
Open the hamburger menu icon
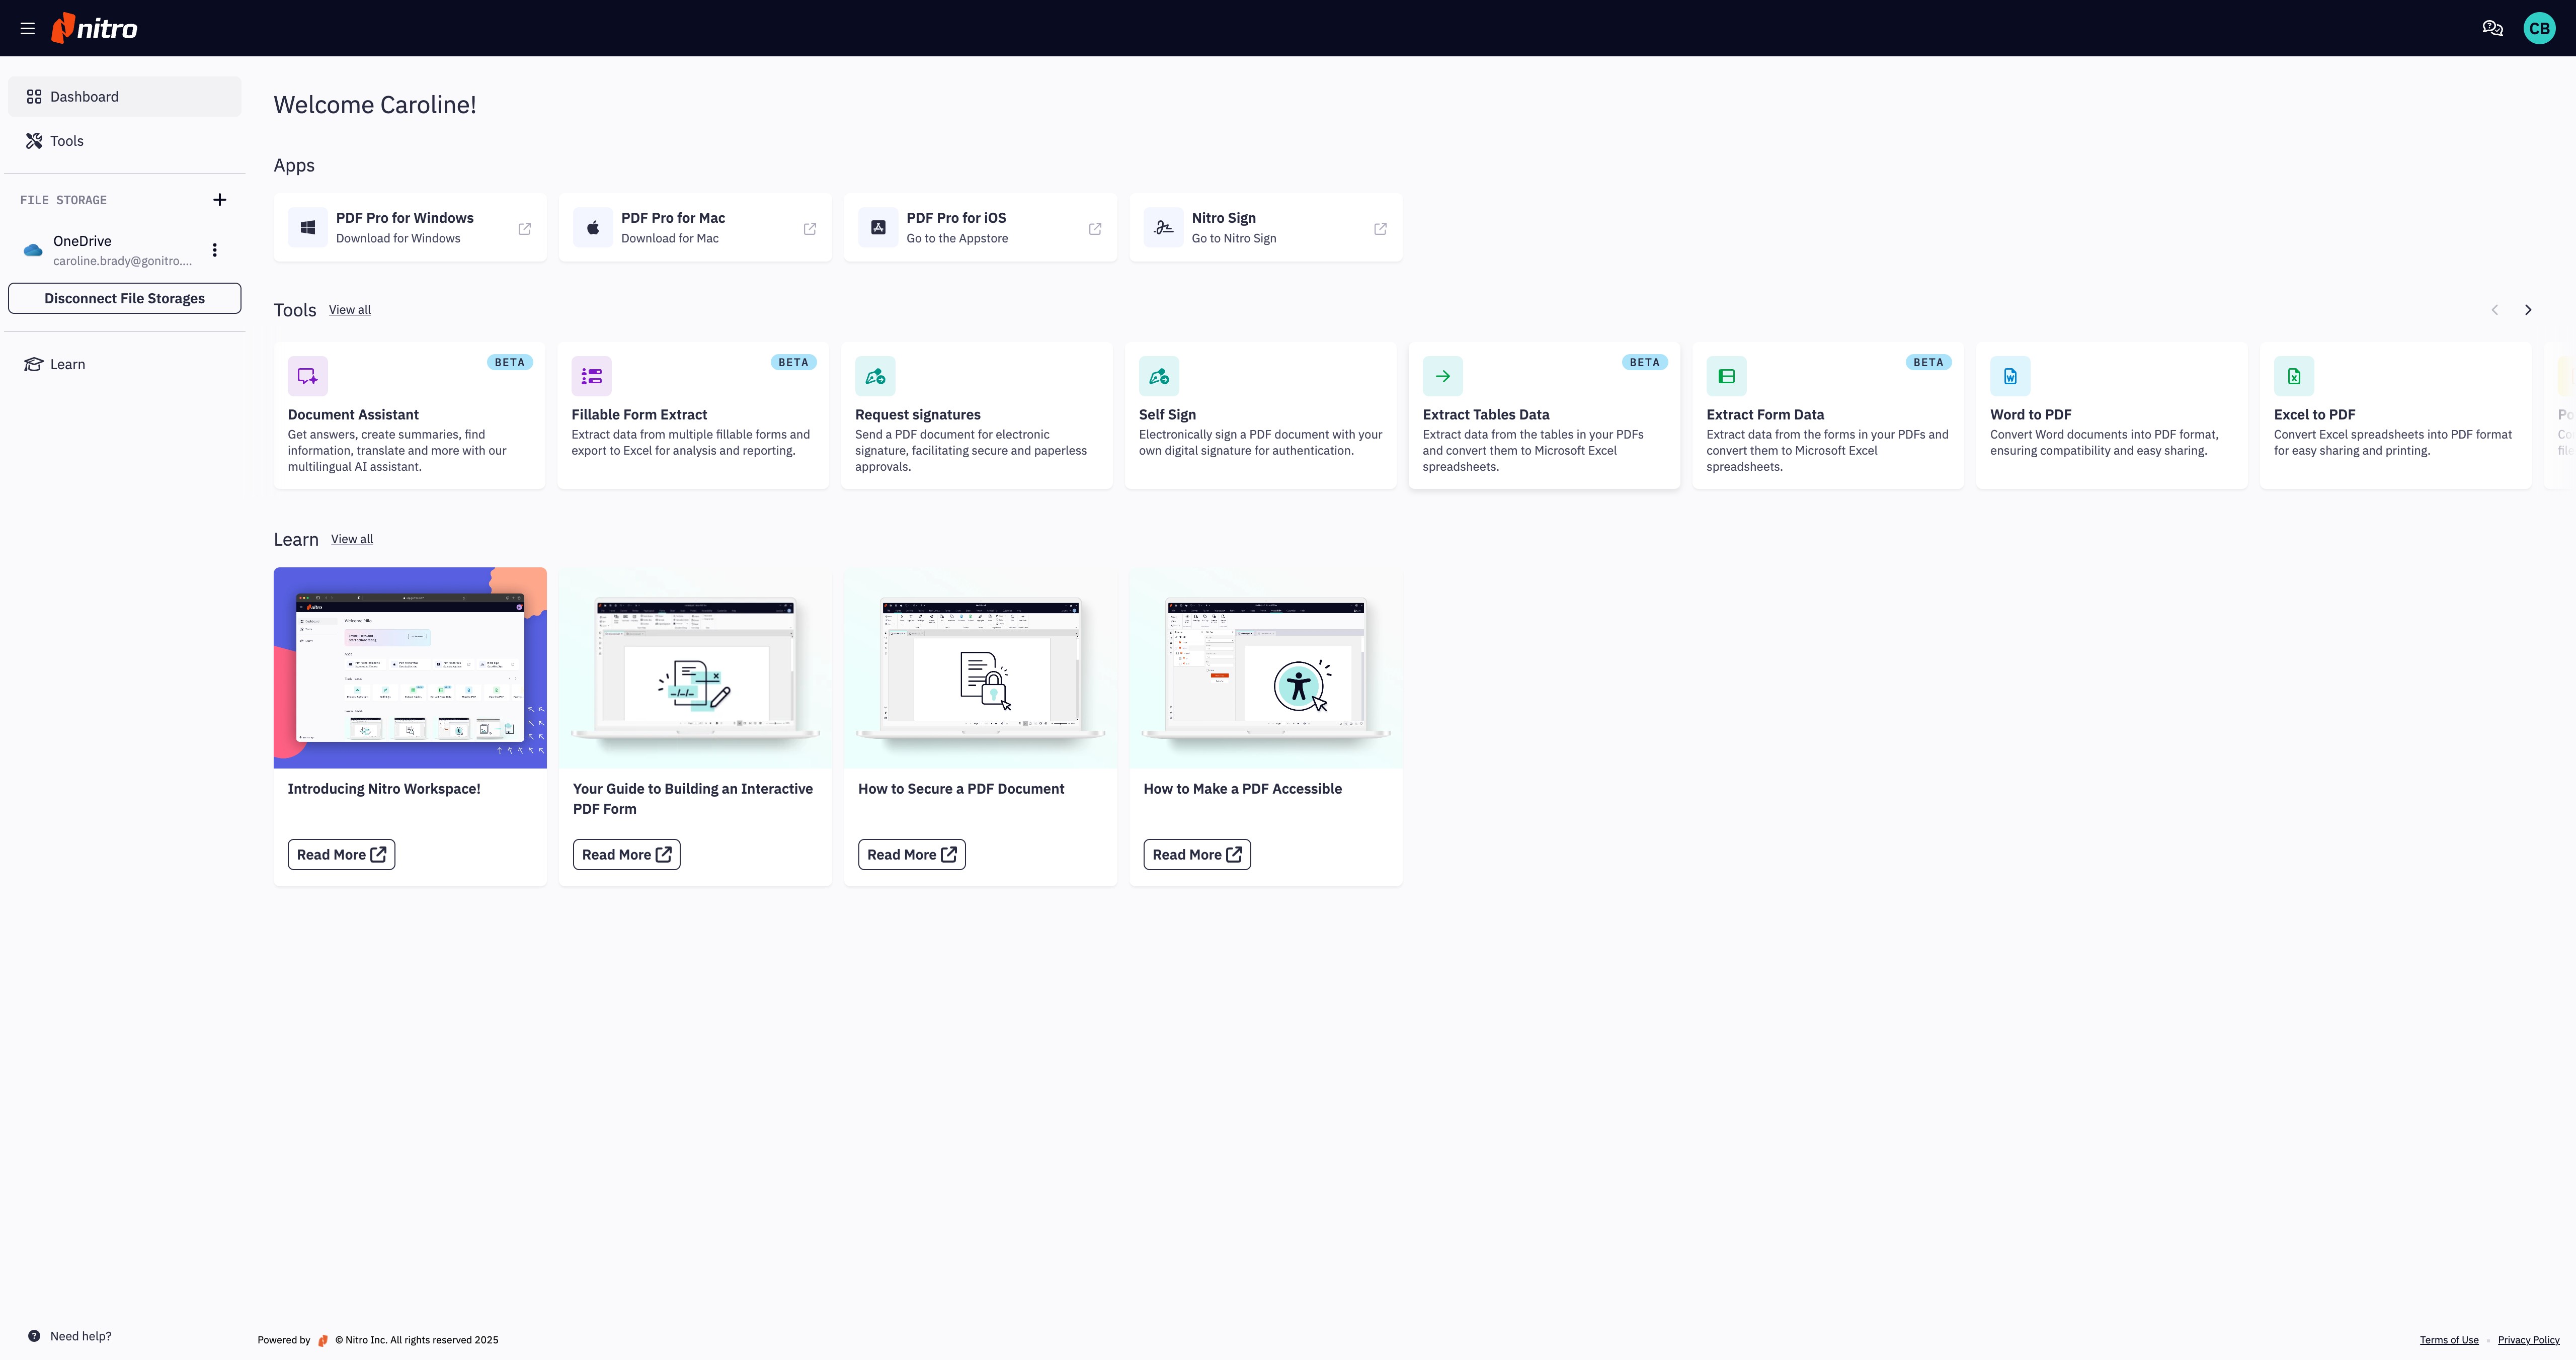tap(28, 28)
